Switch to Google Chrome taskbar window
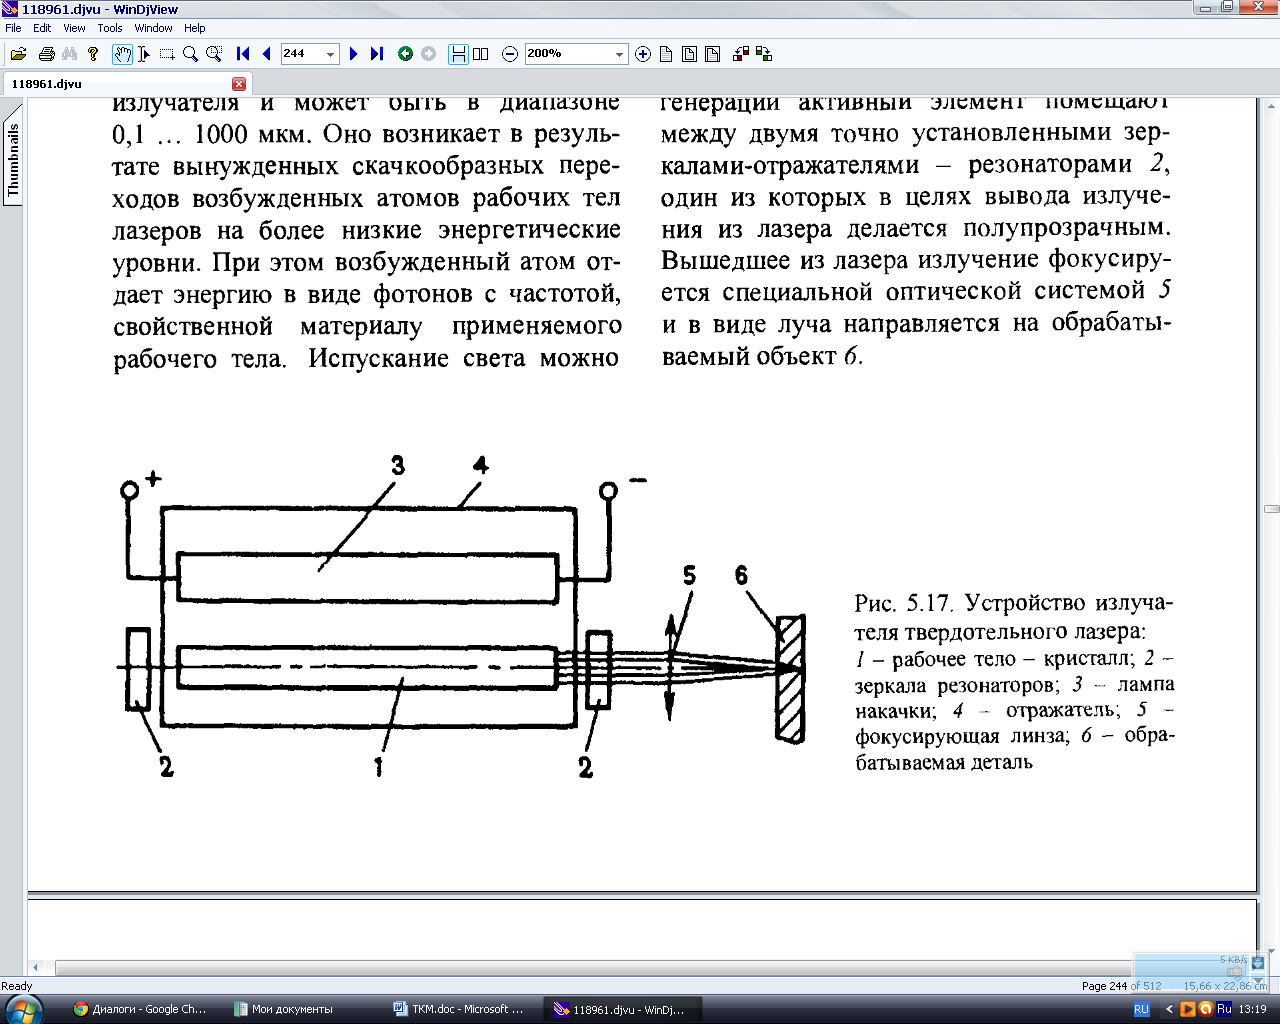The width and height of the screenshot is (1280, 1024). (x=138, y=1009)
